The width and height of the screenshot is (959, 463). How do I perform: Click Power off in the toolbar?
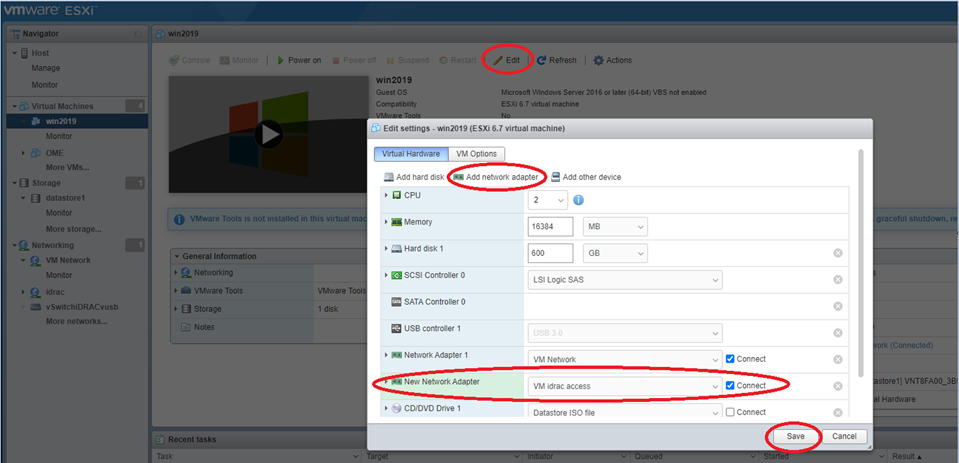[354, 61]
